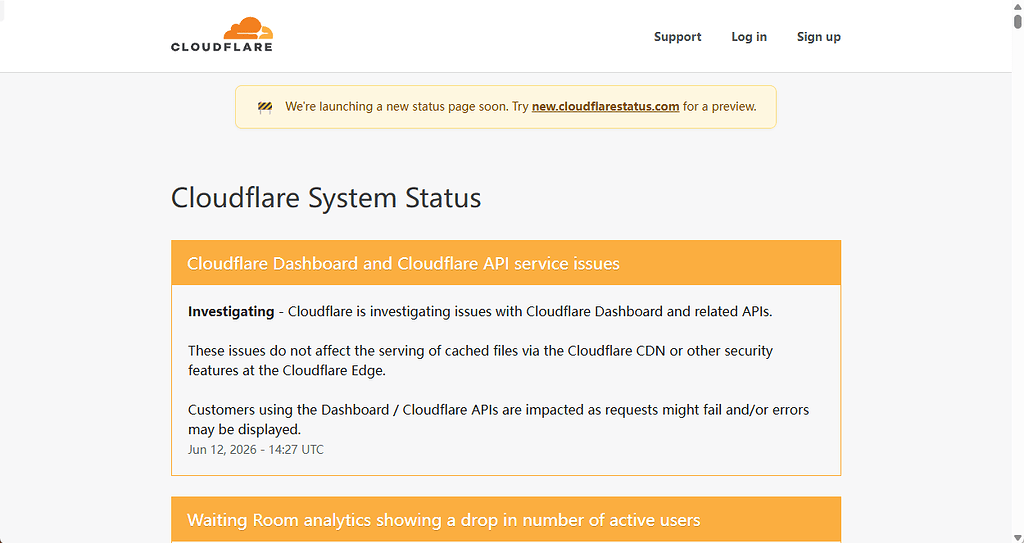Open the Waiting Room analytics incident heading

(x=443, y=520)
